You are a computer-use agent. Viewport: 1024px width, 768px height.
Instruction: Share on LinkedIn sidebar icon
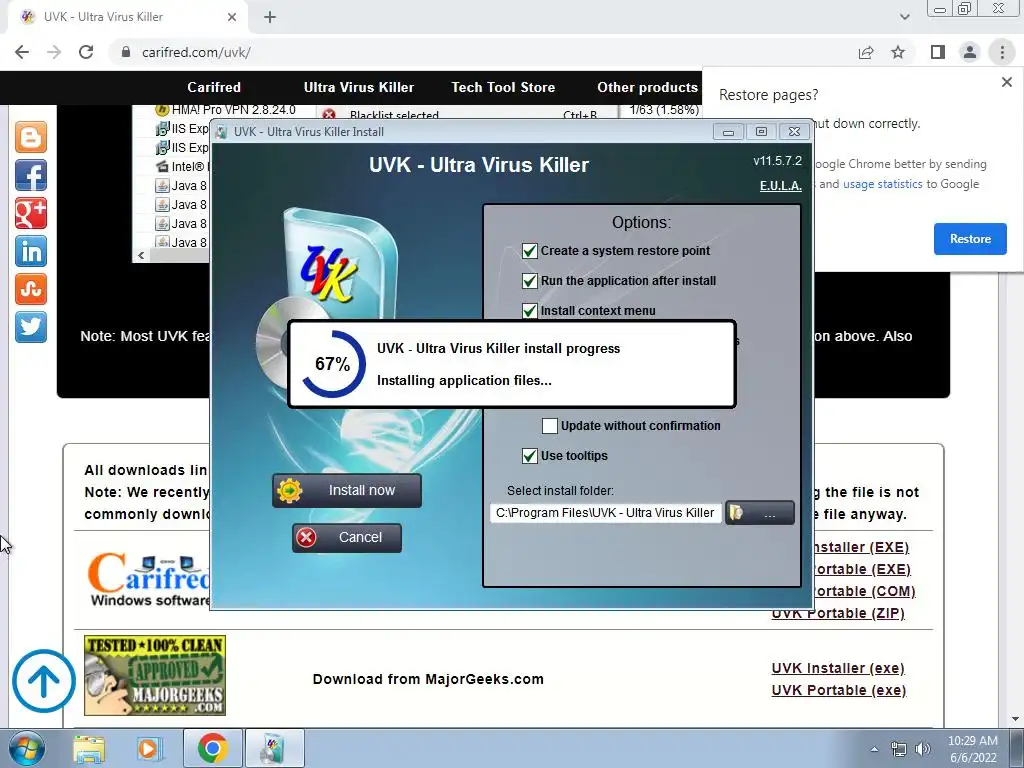(31, 251)
